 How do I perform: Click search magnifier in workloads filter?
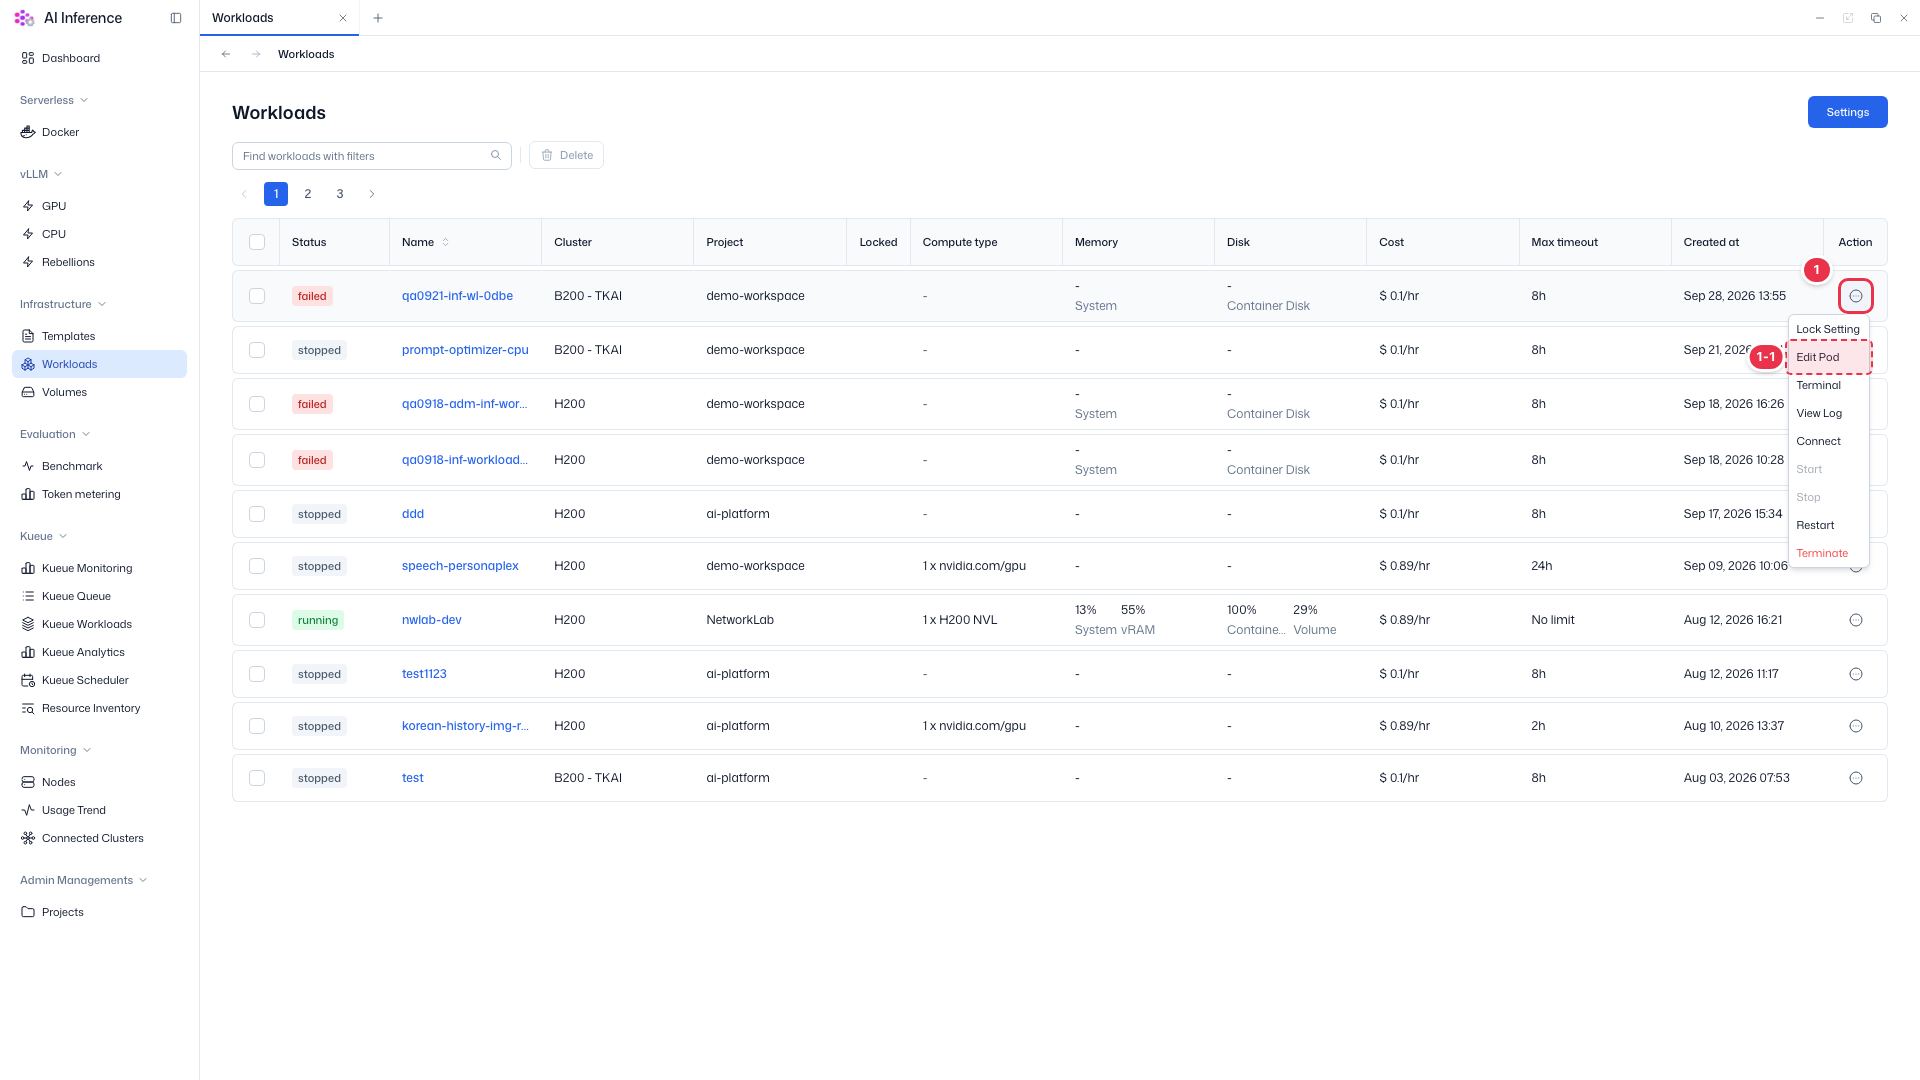coord(496,155)
